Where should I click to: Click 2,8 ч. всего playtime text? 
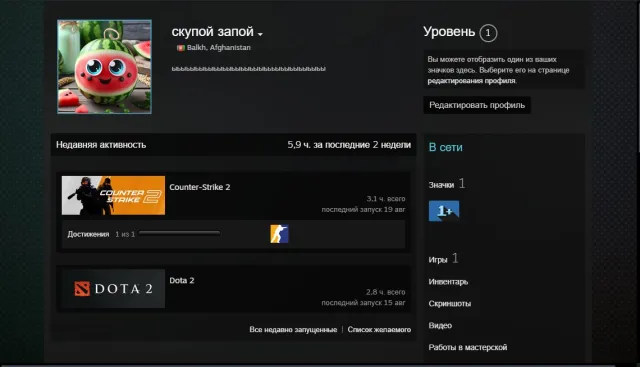point(386,292)
